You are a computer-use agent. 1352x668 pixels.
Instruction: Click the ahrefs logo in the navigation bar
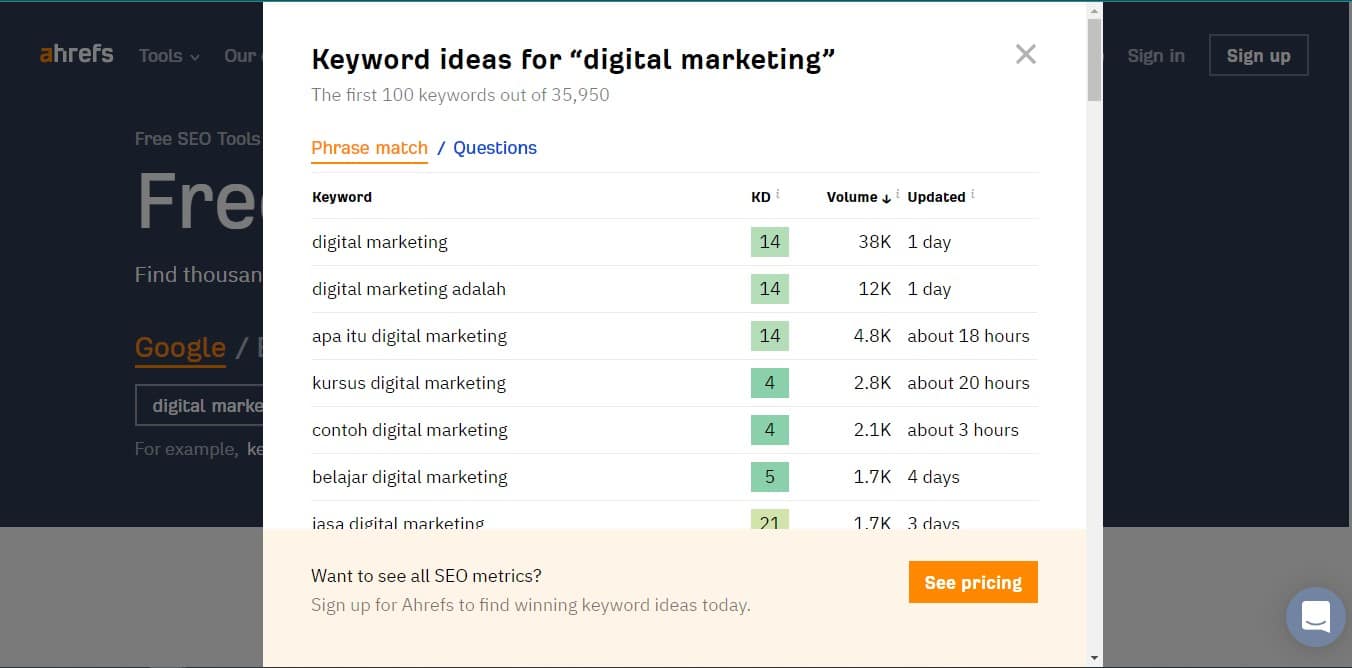click(x=76, y=55)
